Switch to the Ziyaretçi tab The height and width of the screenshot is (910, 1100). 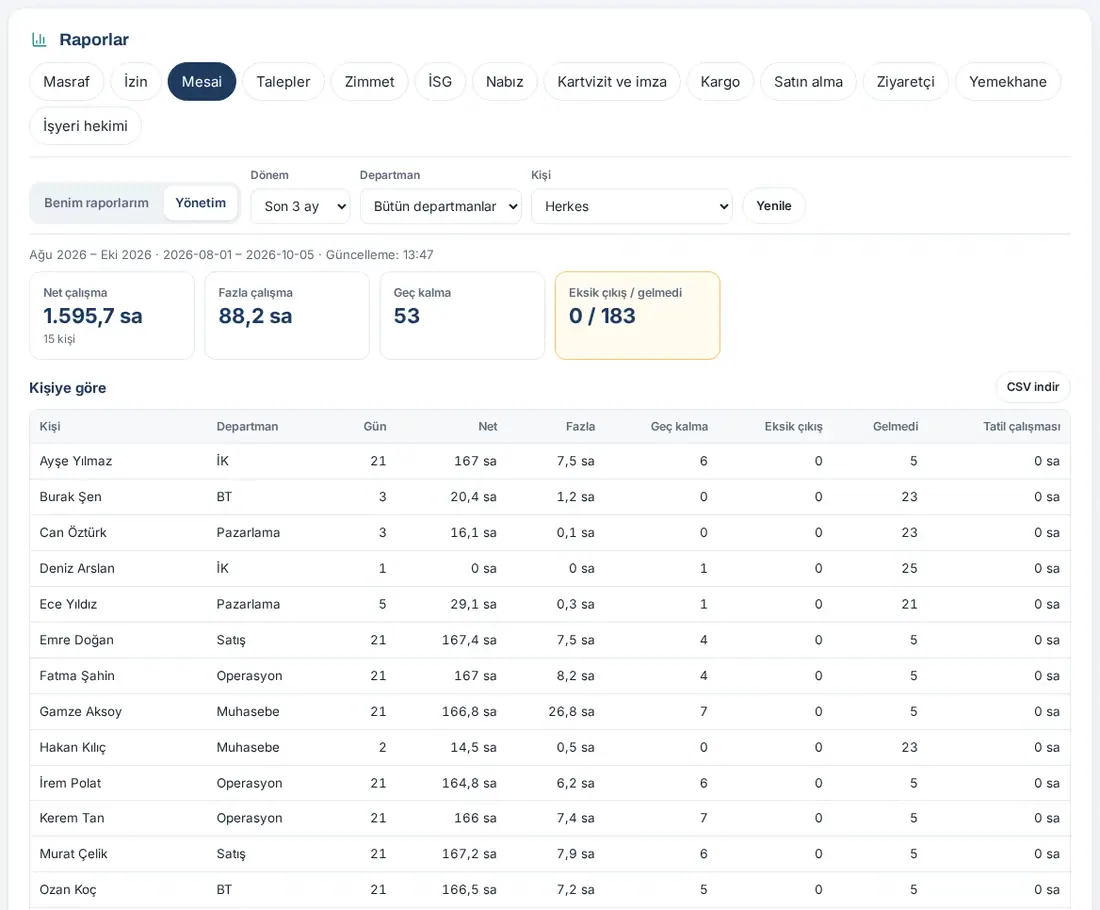click(906, 81)
